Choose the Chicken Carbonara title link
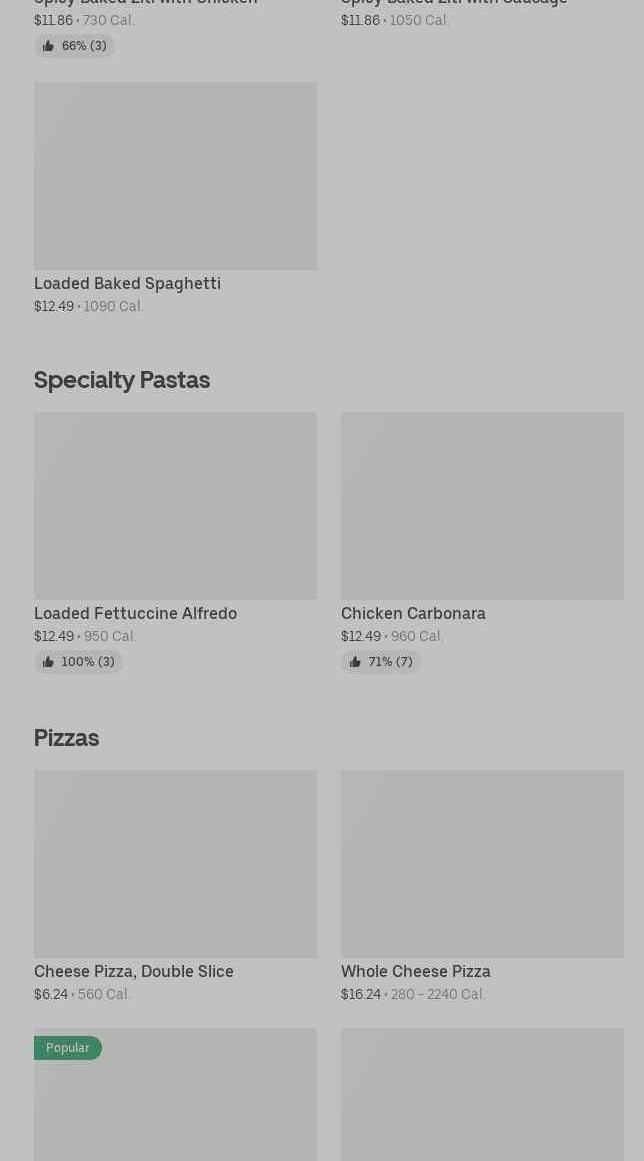Image resolution: width=644 pixels, height=1161 pixels. pos(413,613)
